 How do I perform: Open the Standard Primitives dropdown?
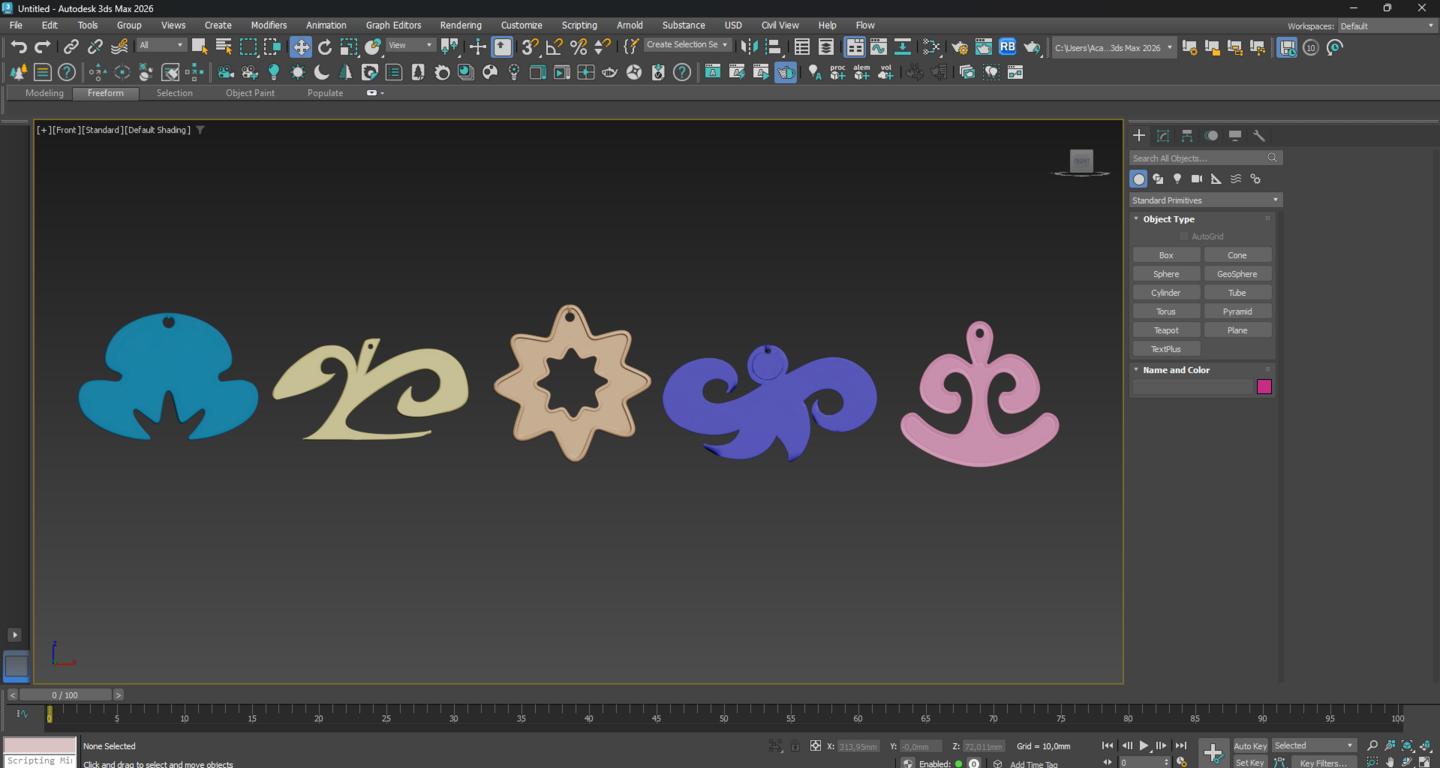point(1205,200)
